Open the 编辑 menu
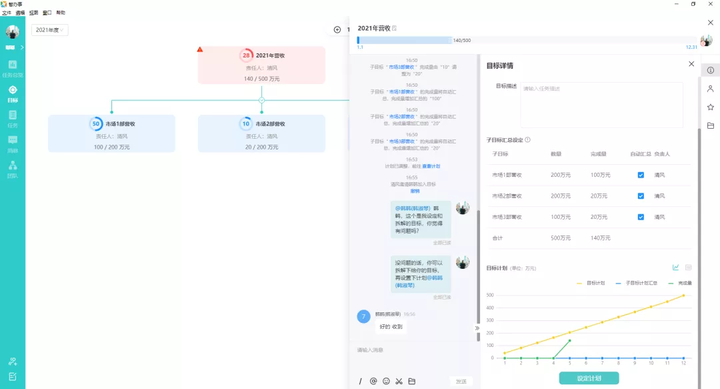Viewport: 720px width, 389px height. [x=20, y=13]
